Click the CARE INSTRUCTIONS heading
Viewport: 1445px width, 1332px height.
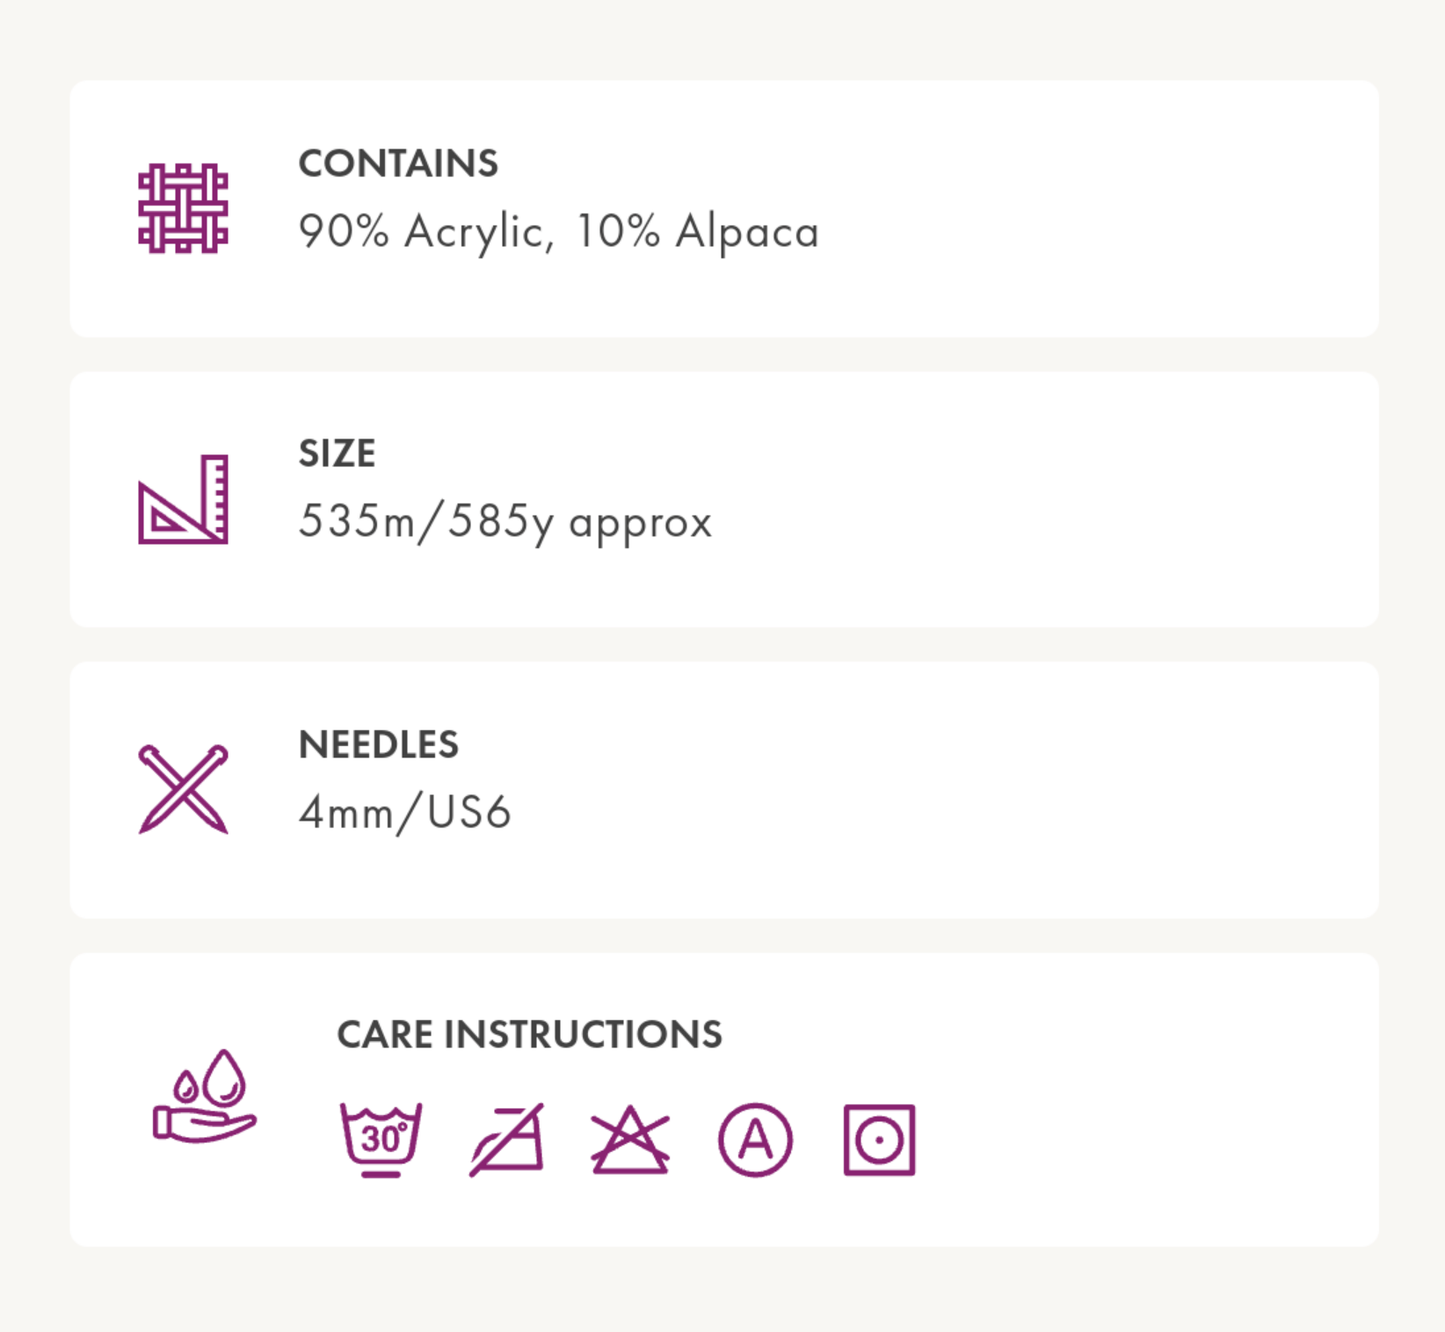pos(529,1035)
